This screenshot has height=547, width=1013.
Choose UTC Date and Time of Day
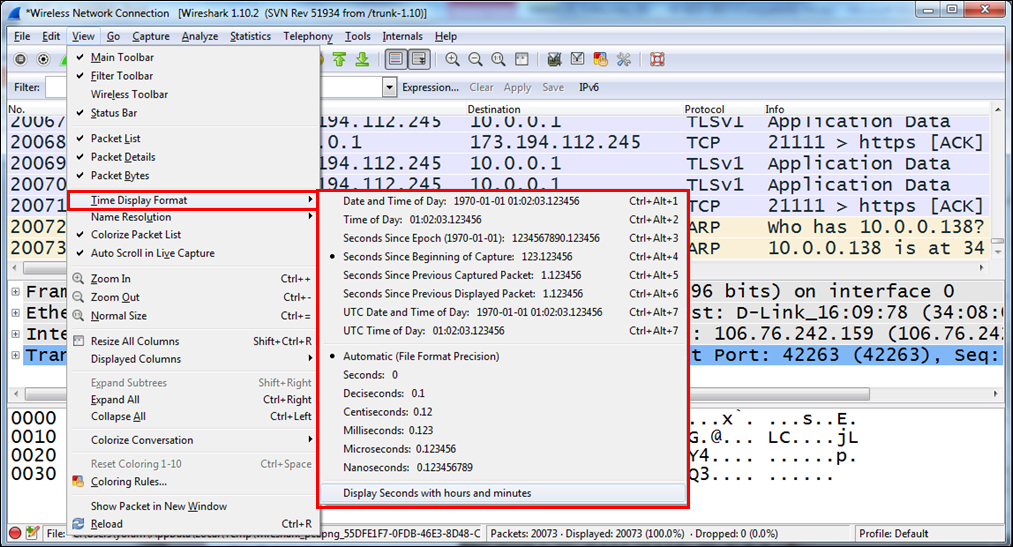coord(503,312)
